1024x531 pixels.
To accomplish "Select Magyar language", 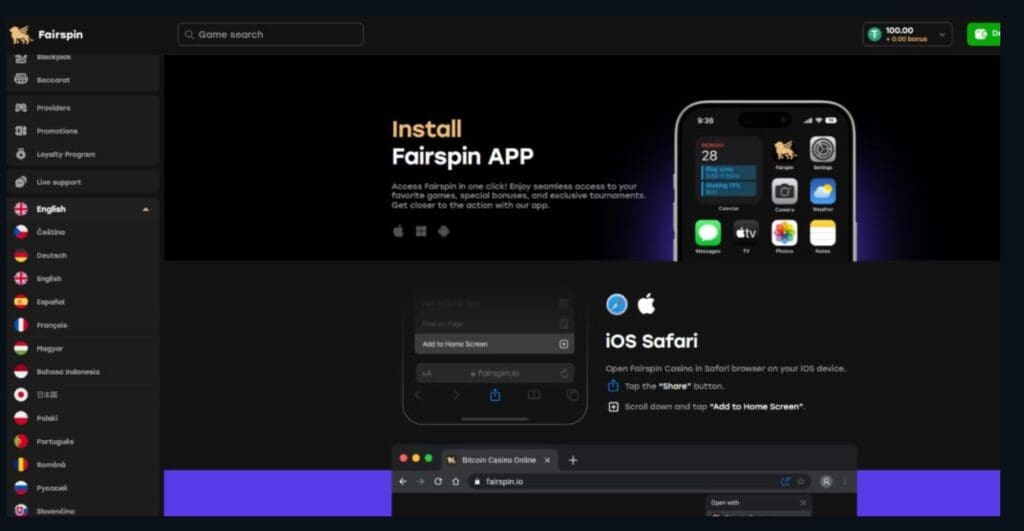I will point(84,349).
